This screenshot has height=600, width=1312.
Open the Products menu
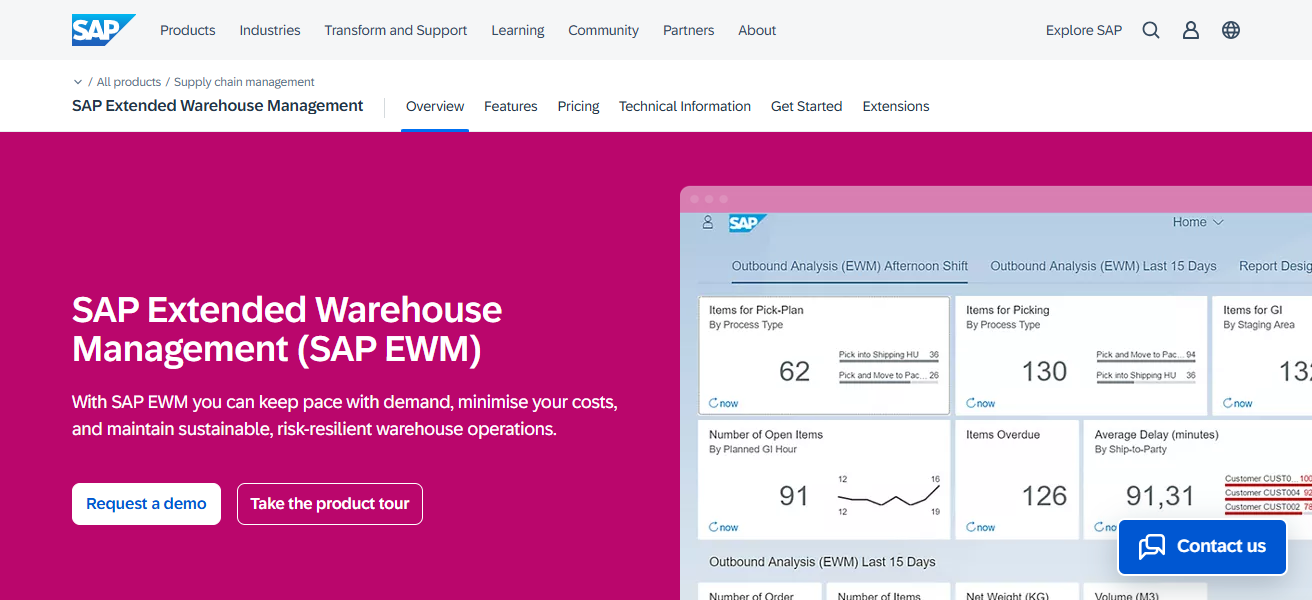pyautogui.click(x=188, y=30)
